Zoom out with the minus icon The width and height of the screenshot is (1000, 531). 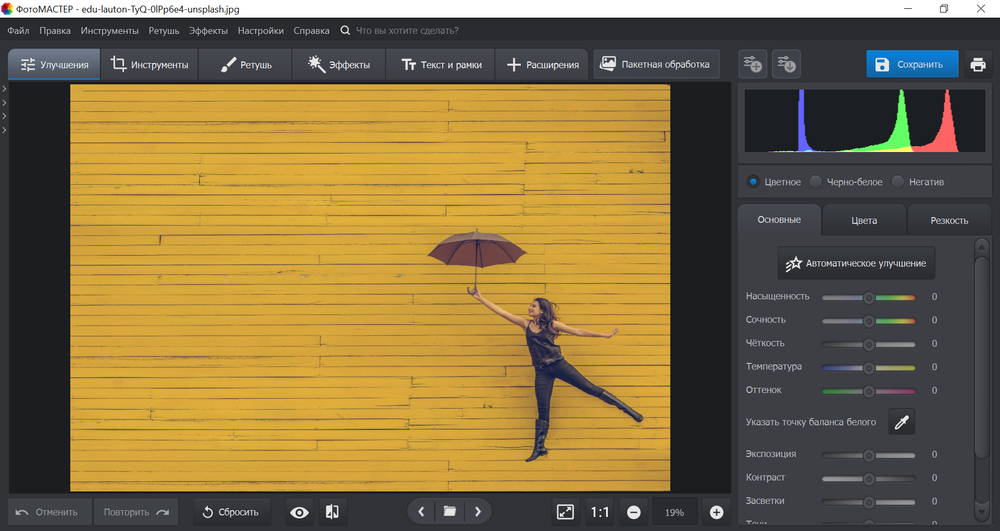633,512
